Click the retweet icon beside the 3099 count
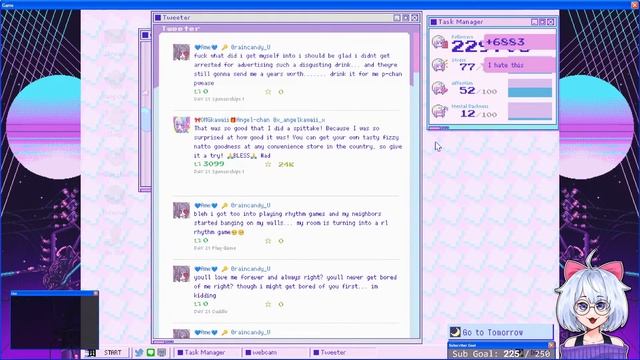The image size is (640, 360). 198,164
